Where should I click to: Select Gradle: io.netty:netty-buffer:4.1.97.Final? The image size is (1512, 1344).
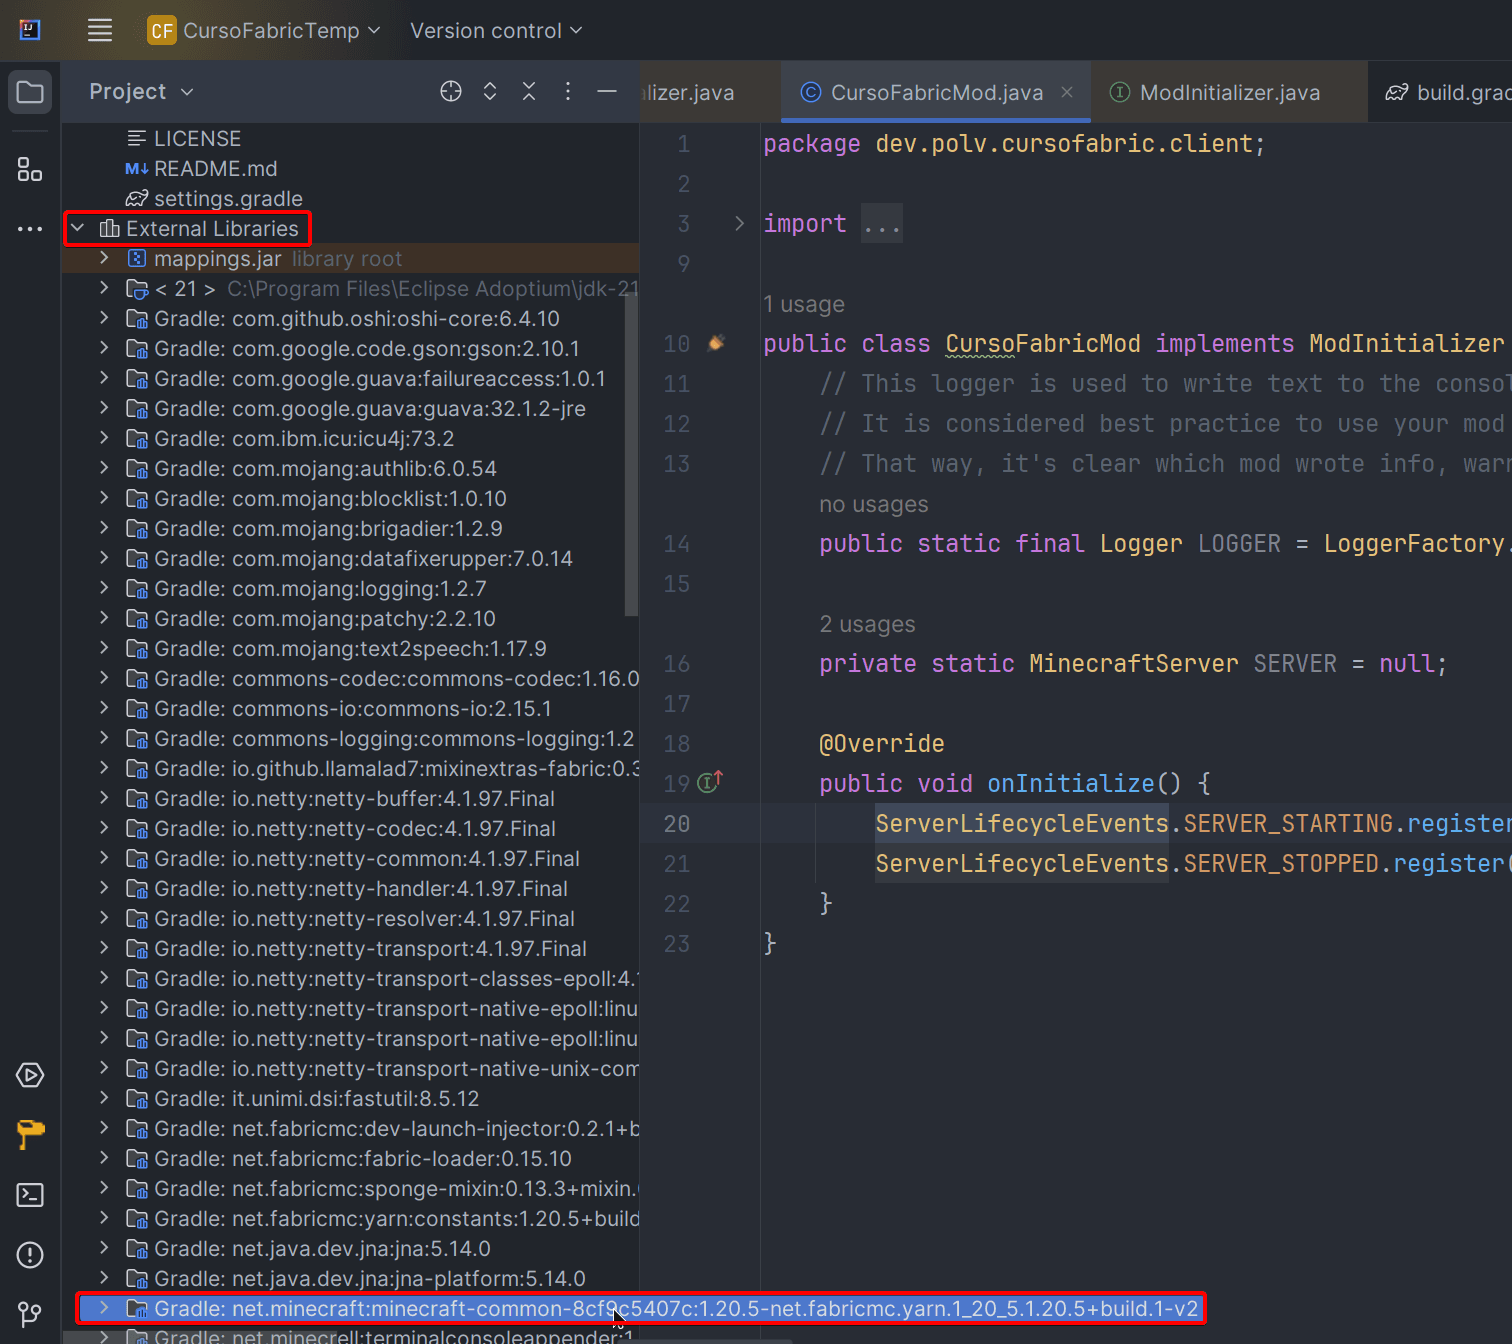click(x=354, y=798)
